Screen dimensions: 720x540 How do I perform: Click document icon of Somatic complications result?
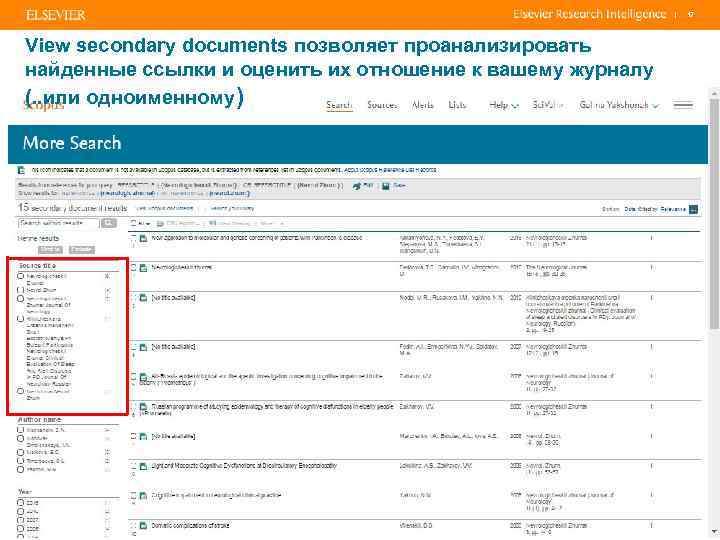(143, 526)
